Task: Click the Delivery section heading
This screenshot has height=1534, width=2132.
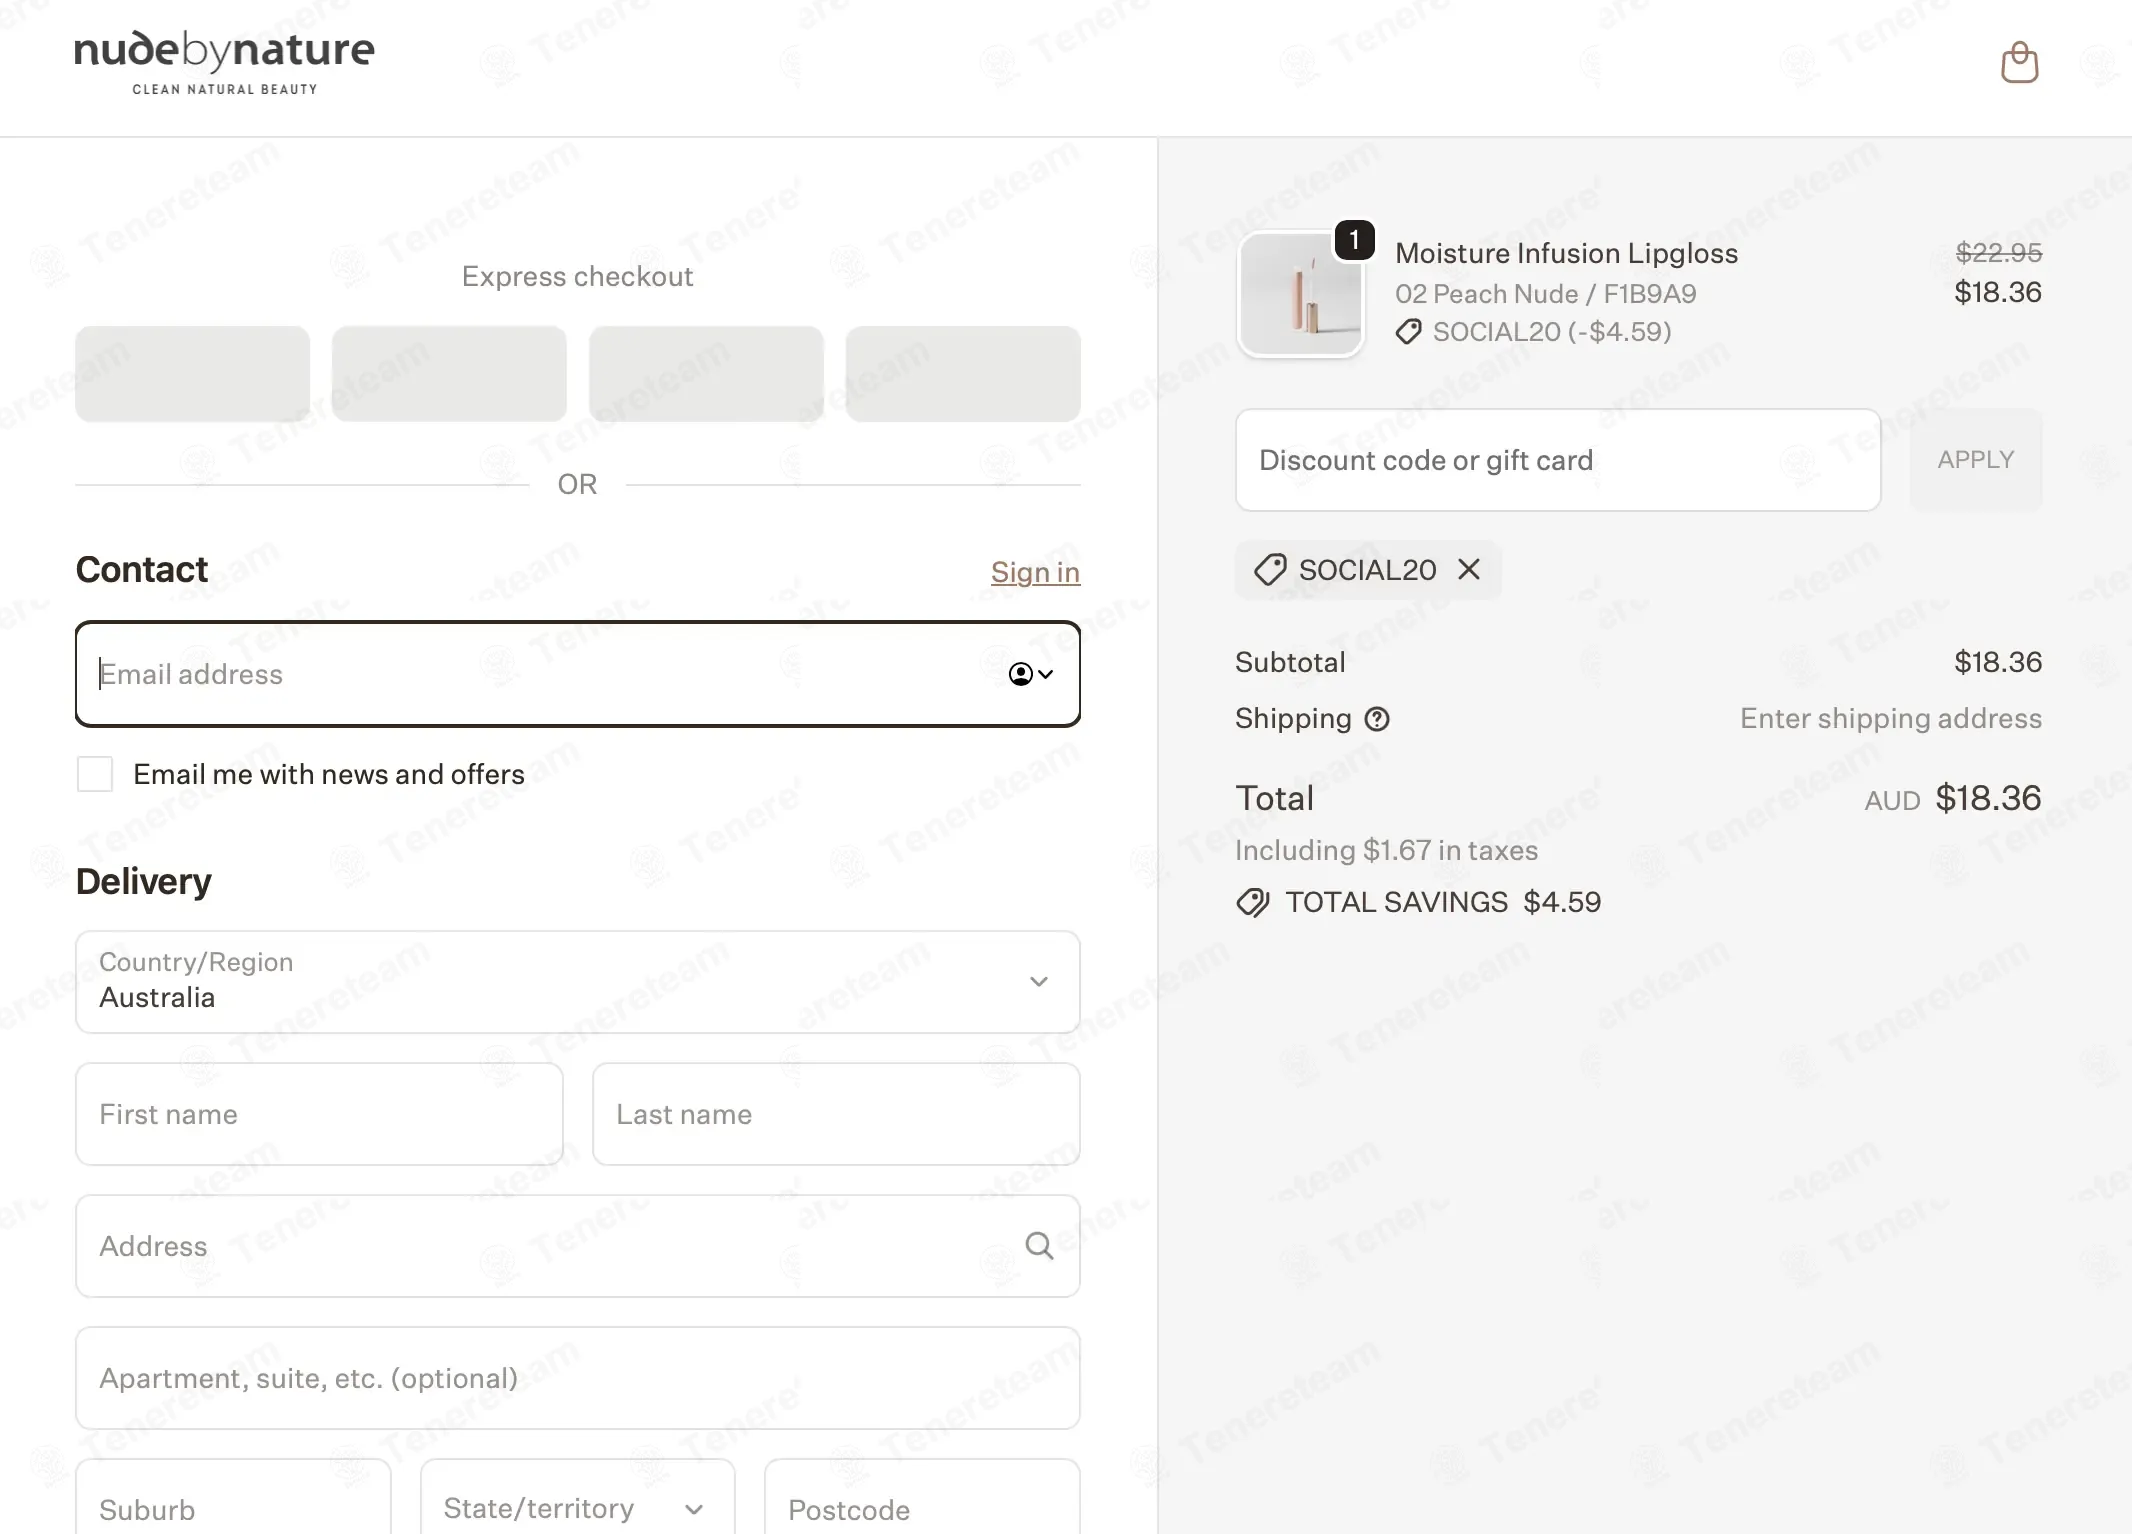Action: [144, 881]
